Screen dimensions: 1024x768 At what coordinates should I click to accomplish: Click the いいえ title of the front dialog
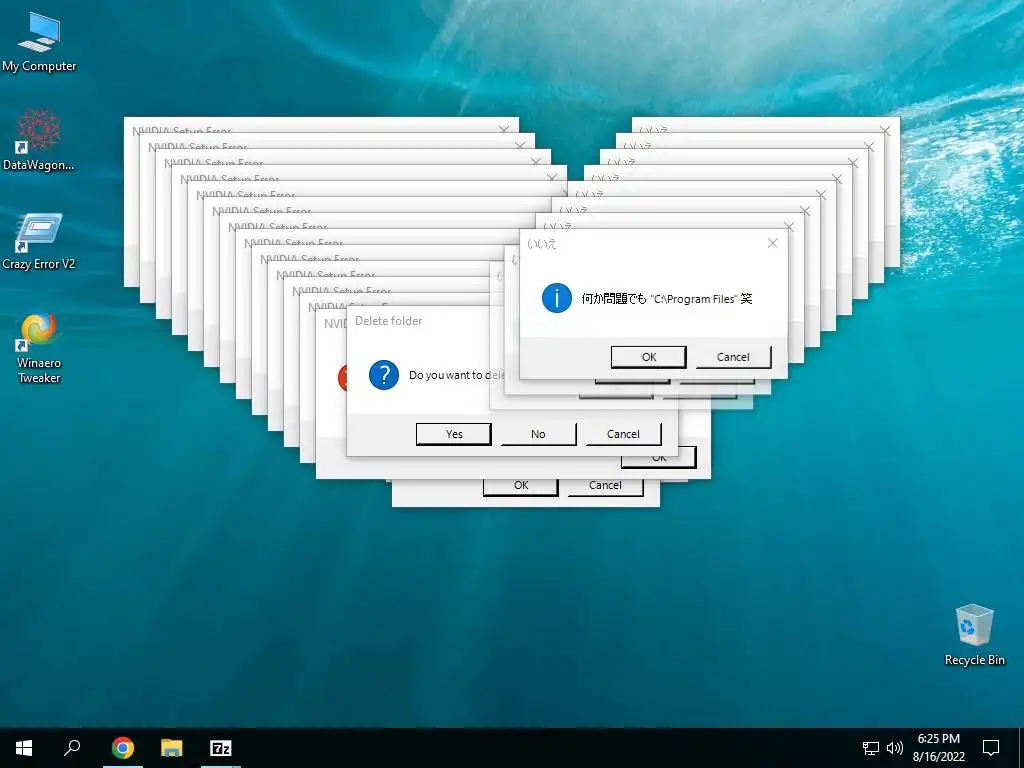tap(541, 244)
